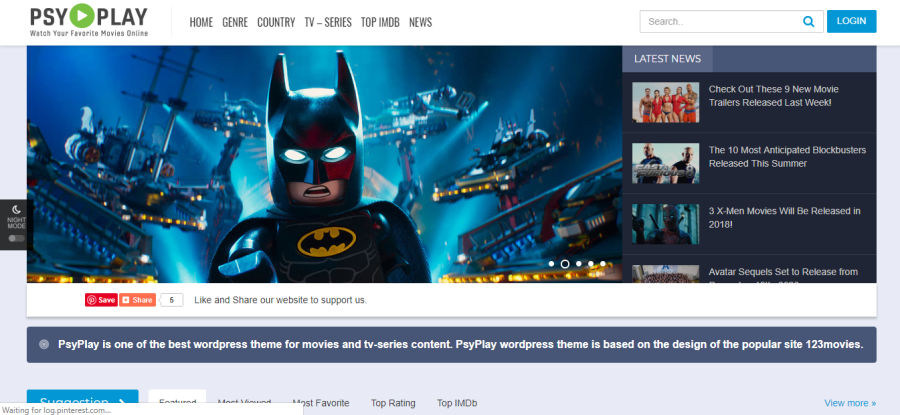The width and height of the screenshot is (900, 415).
Task: Click the icon before PsyPlay announcement text
Action: pyautogui.click(x=44, y=344)
